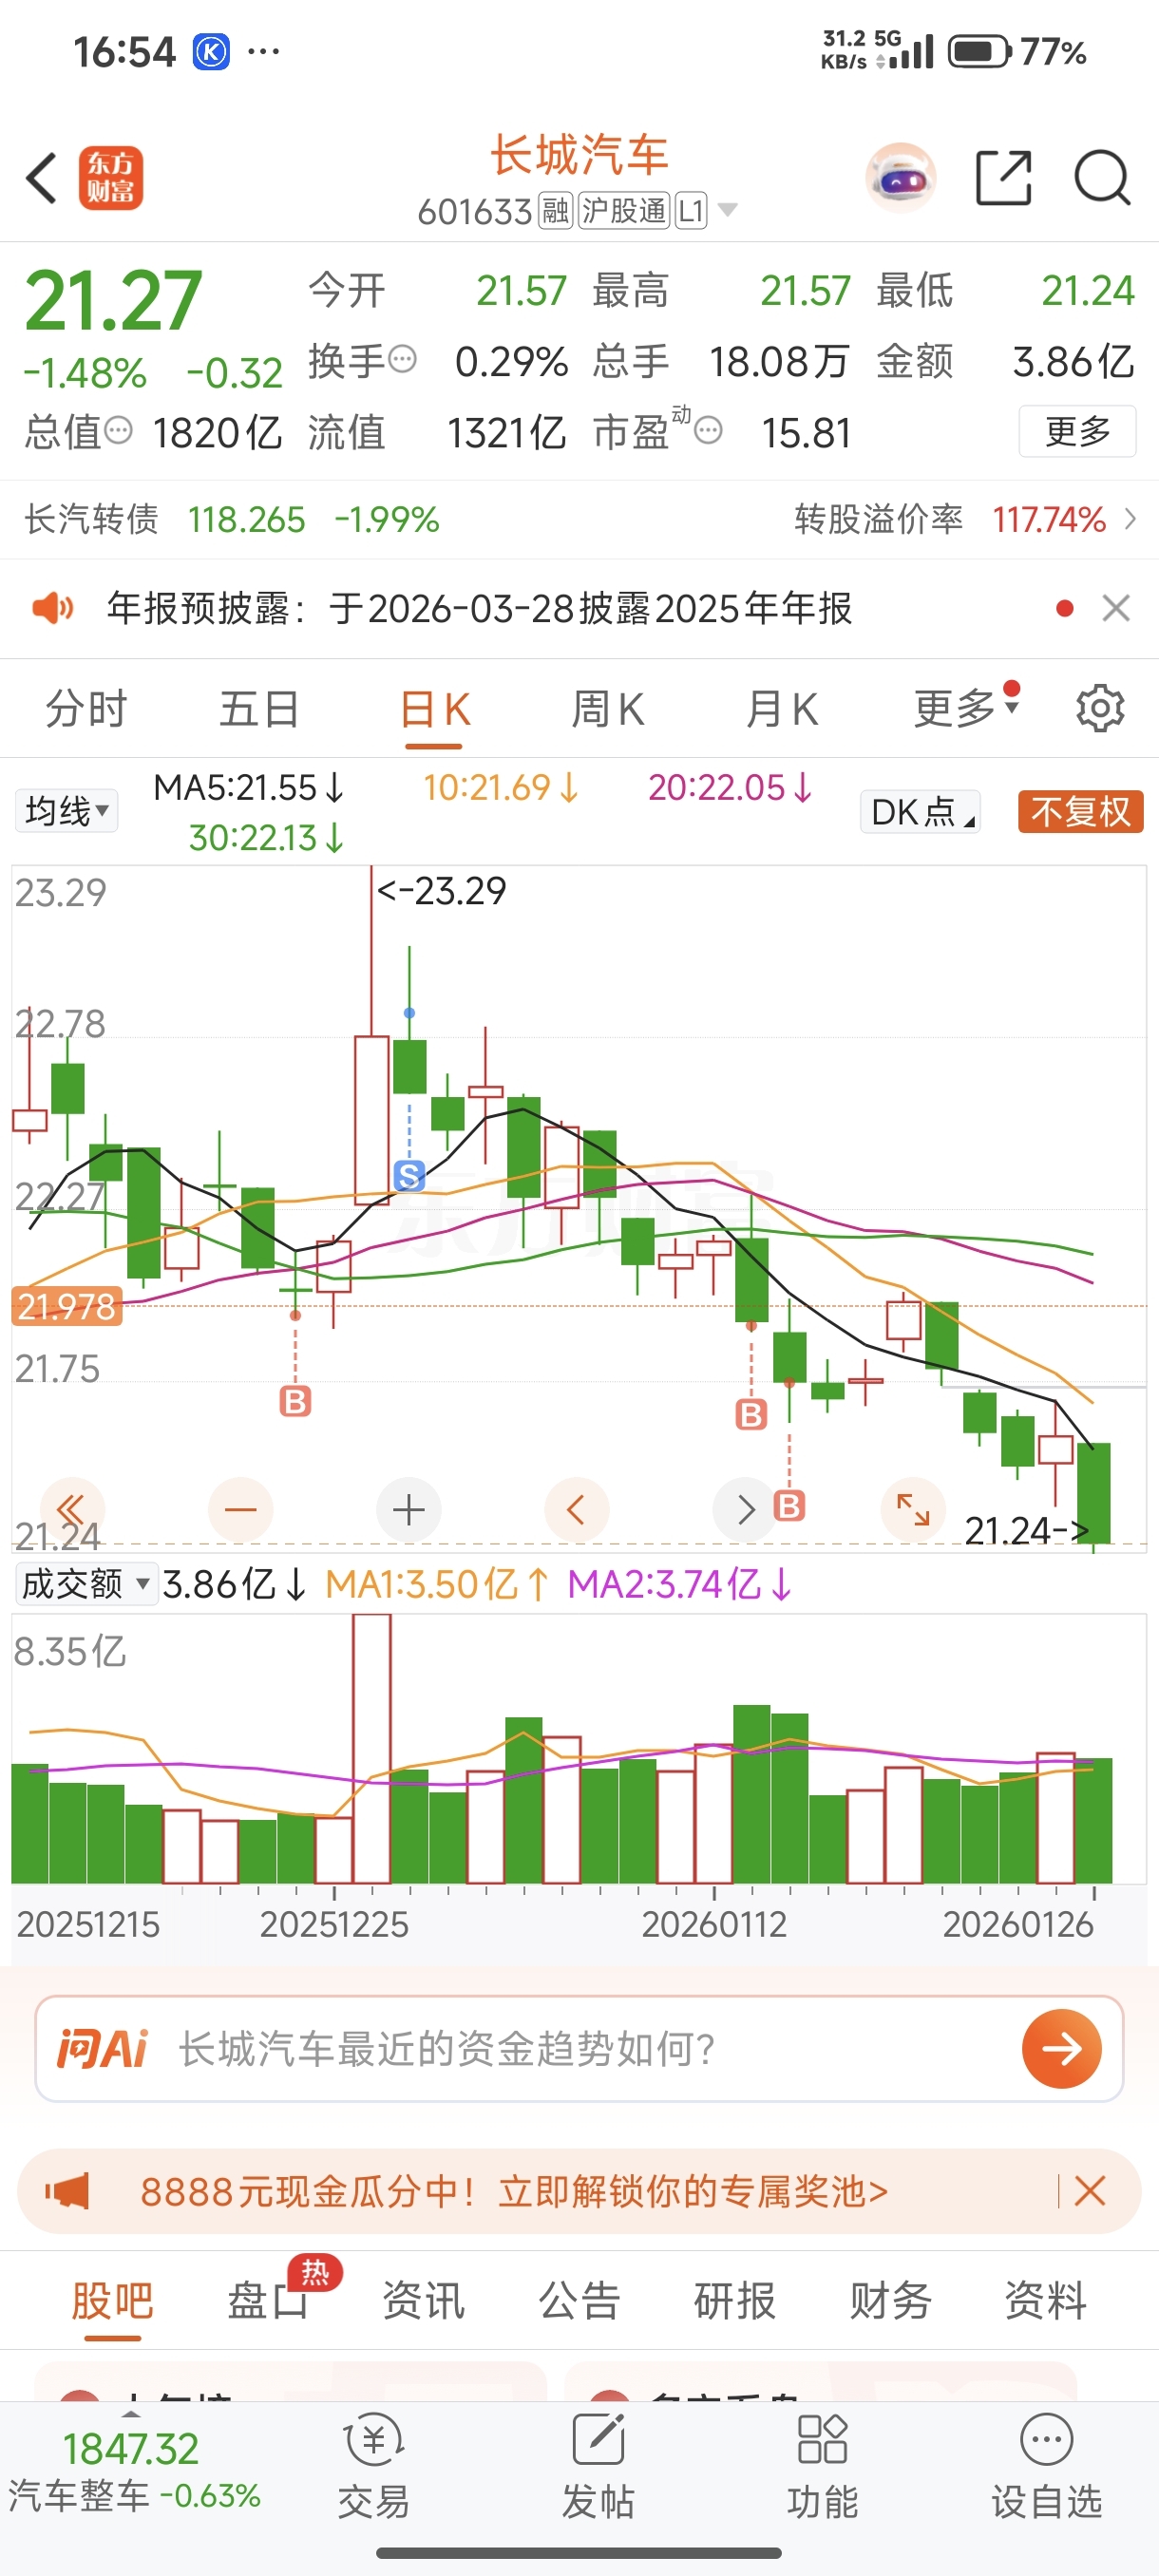Screen dimensions: 1159x2576
Task: Open the Eastmoney logo home icon
Action: (x=111, y=179)
